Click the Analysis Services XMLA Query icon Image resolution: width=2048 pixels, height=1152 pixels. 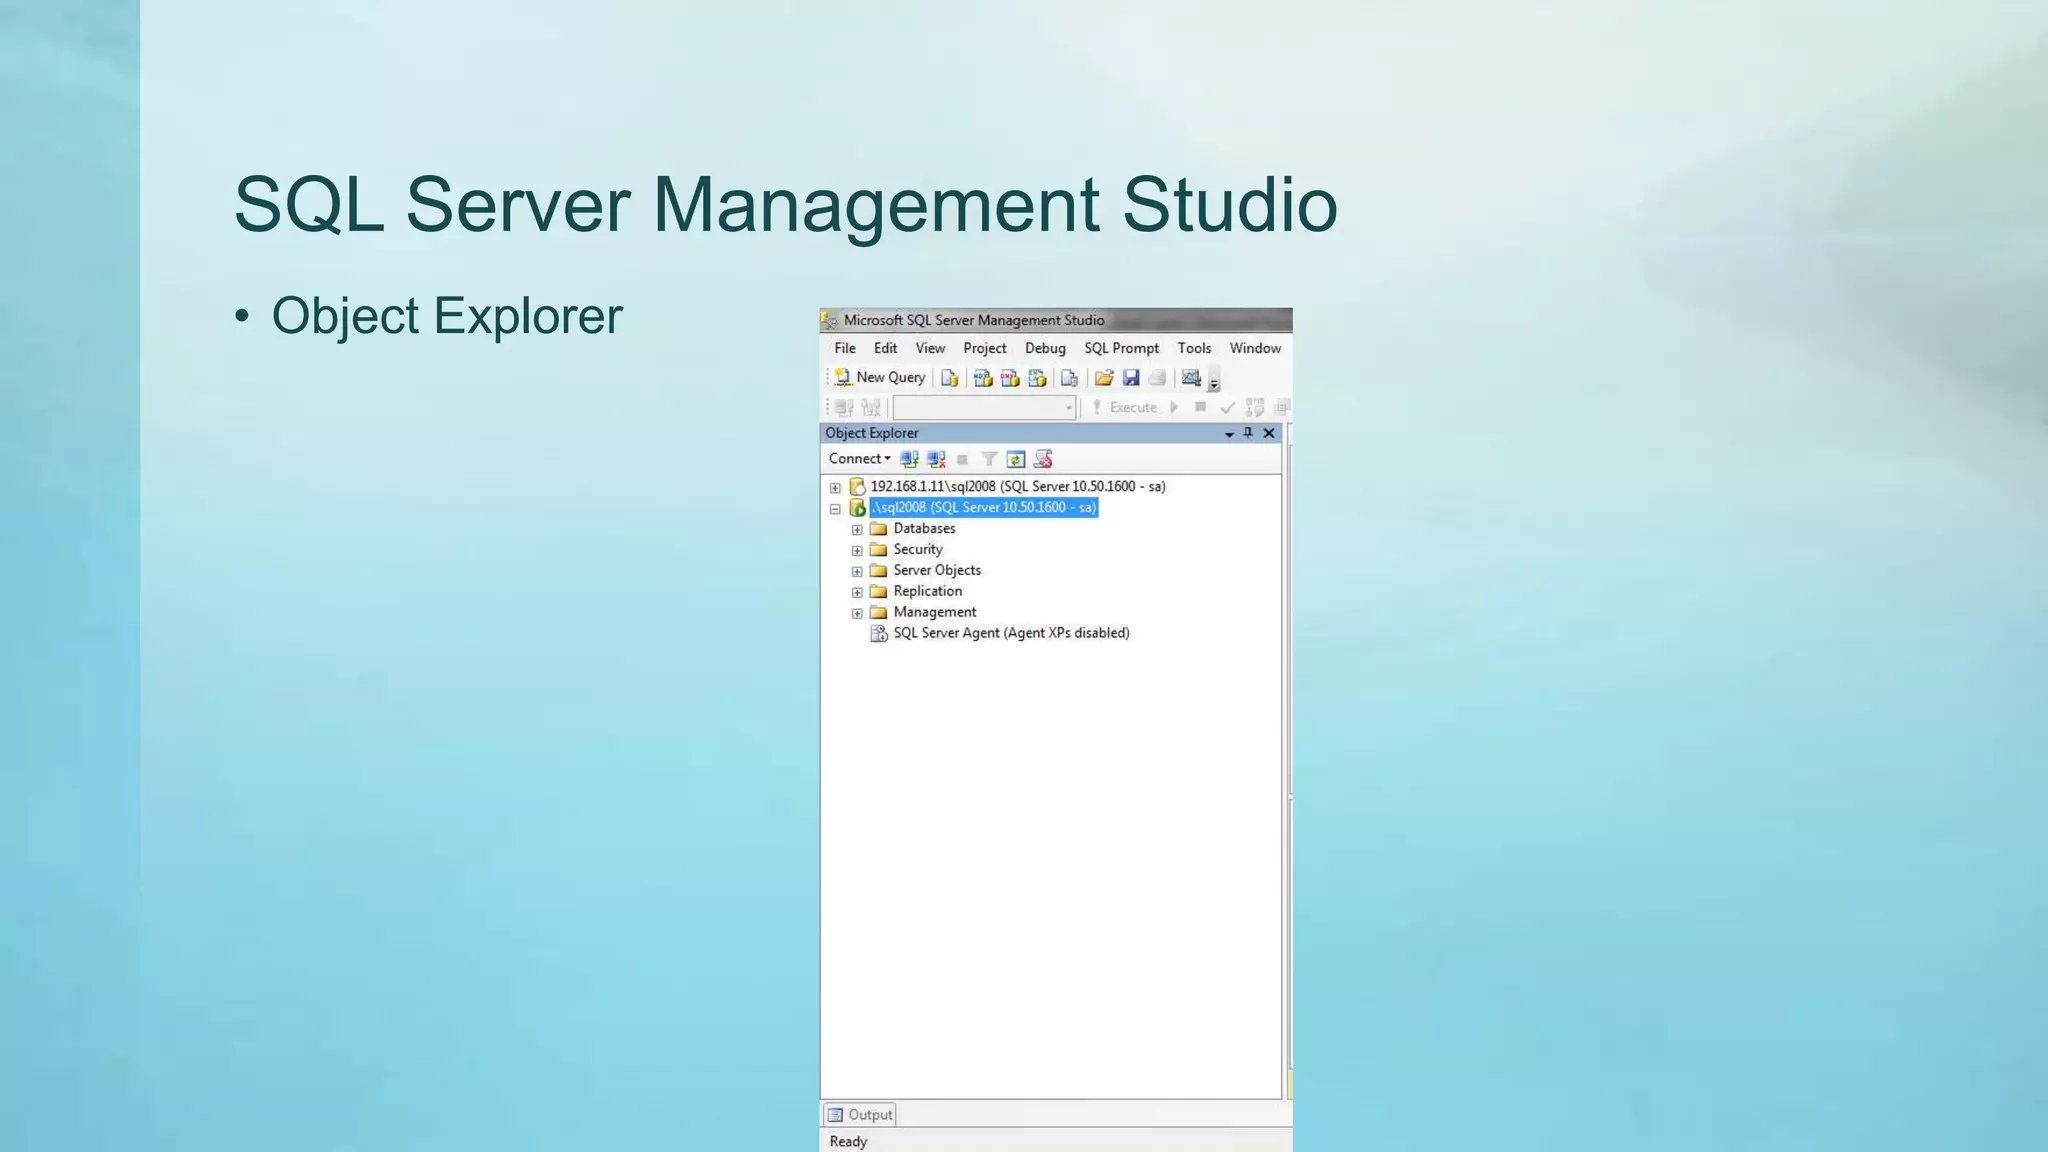(x=1037, y=378)
